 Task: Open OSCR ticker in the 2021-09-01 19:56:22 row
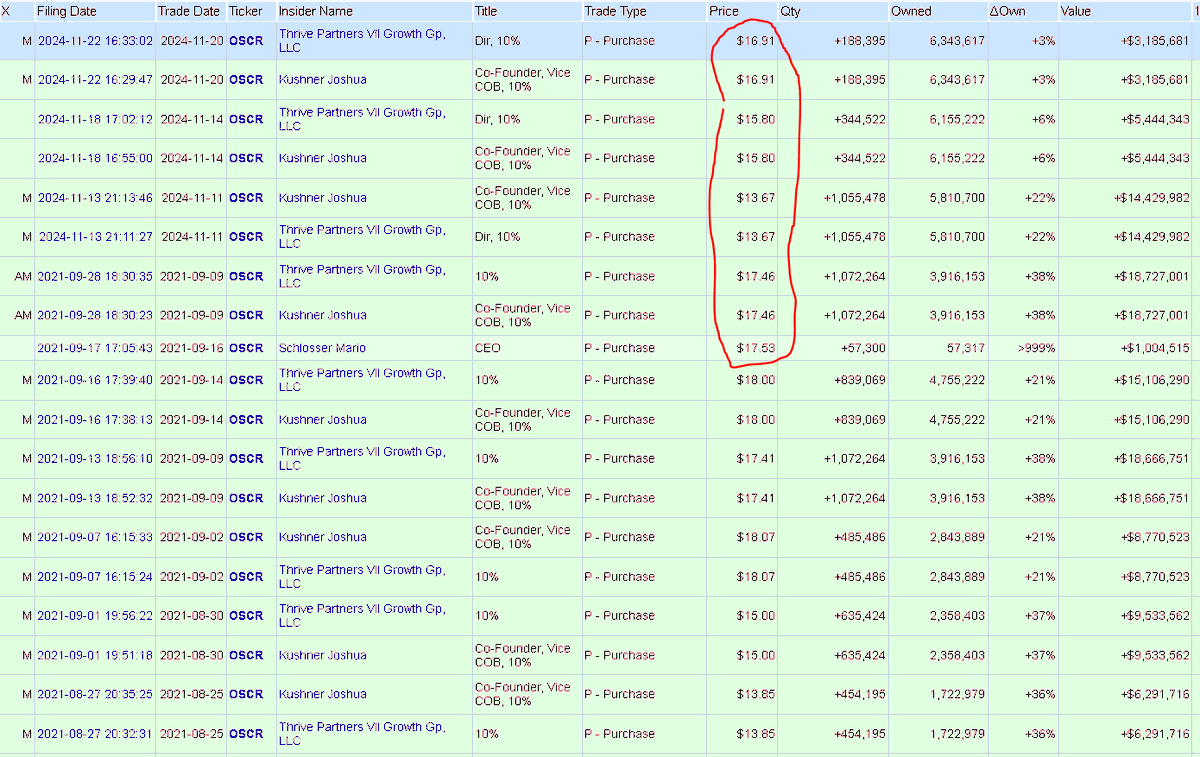(x=246, y=616)
